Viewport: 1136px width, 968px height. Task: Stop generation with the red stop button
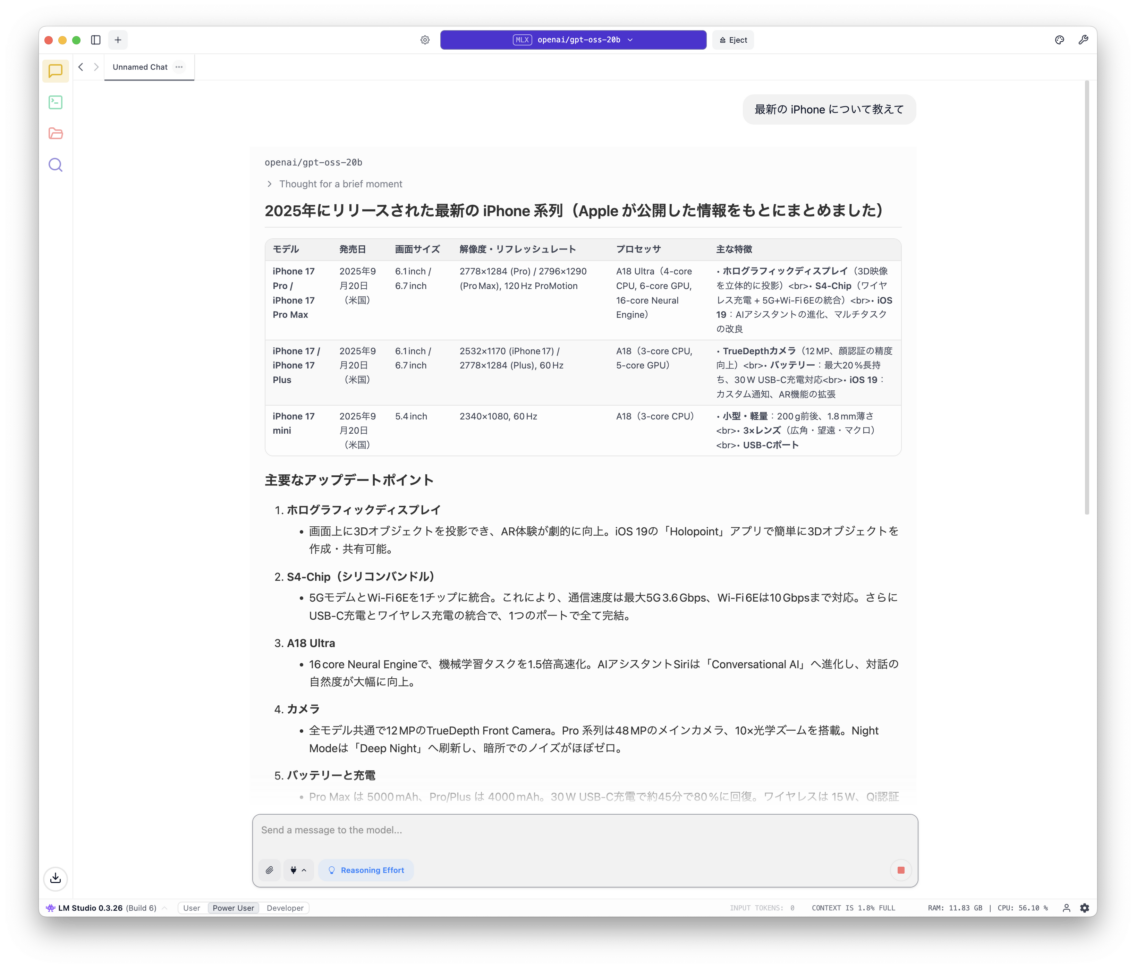[x=901, y=870]
